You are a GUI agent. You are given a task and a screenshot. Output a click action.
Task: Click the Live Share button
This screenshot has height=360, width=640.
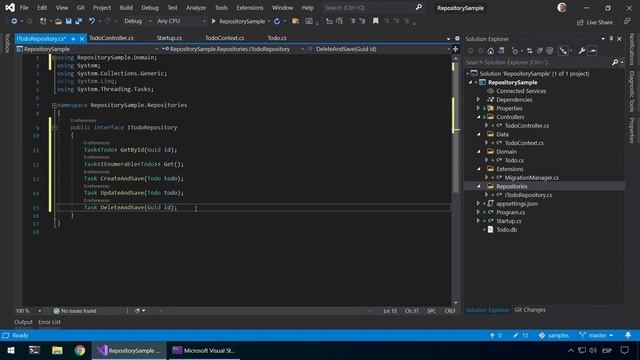pos(595,22)
